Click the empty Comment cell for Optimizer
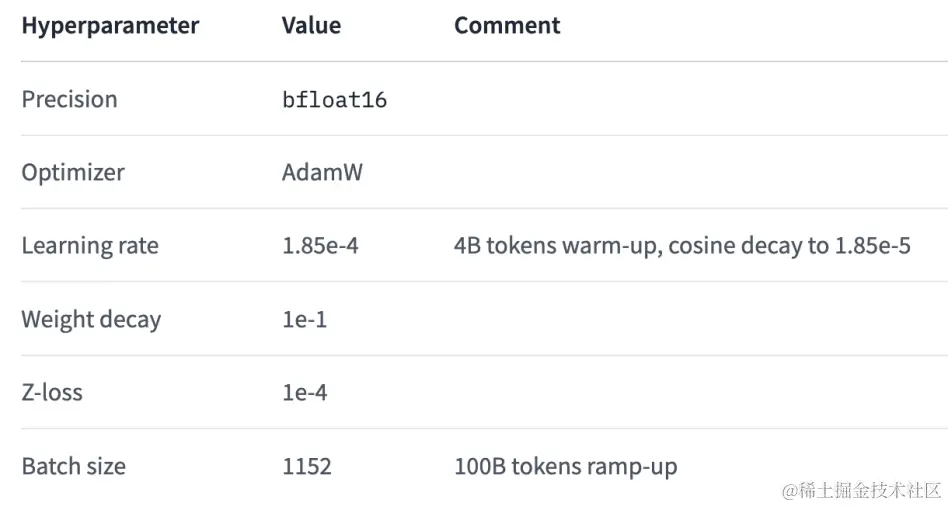Image resolution: width=948 pixels, height=507 pixels. pos(701,172)
